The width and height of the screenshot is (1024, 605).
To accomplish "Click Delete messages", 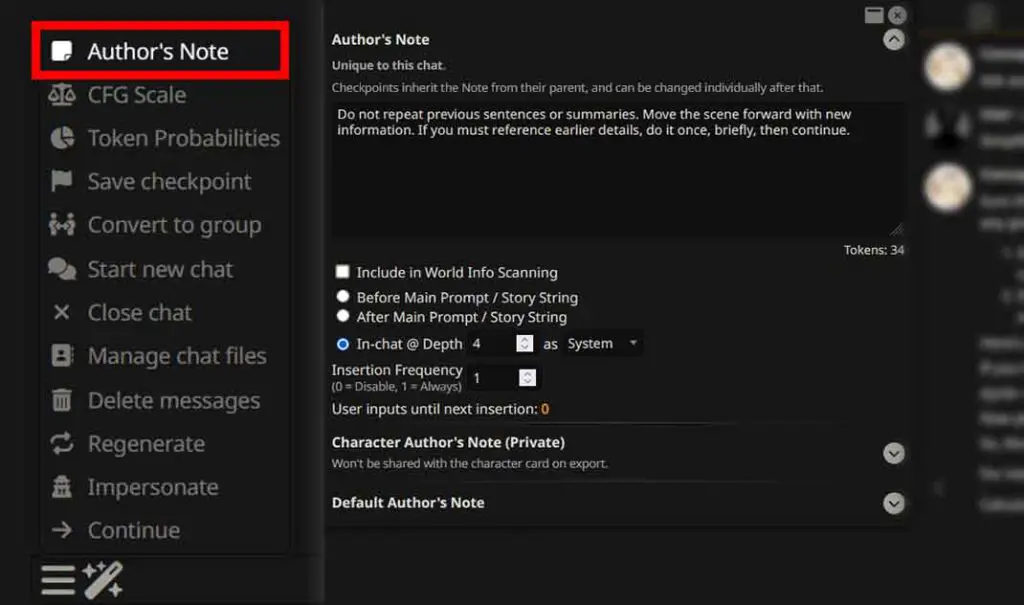I will 174,400.
